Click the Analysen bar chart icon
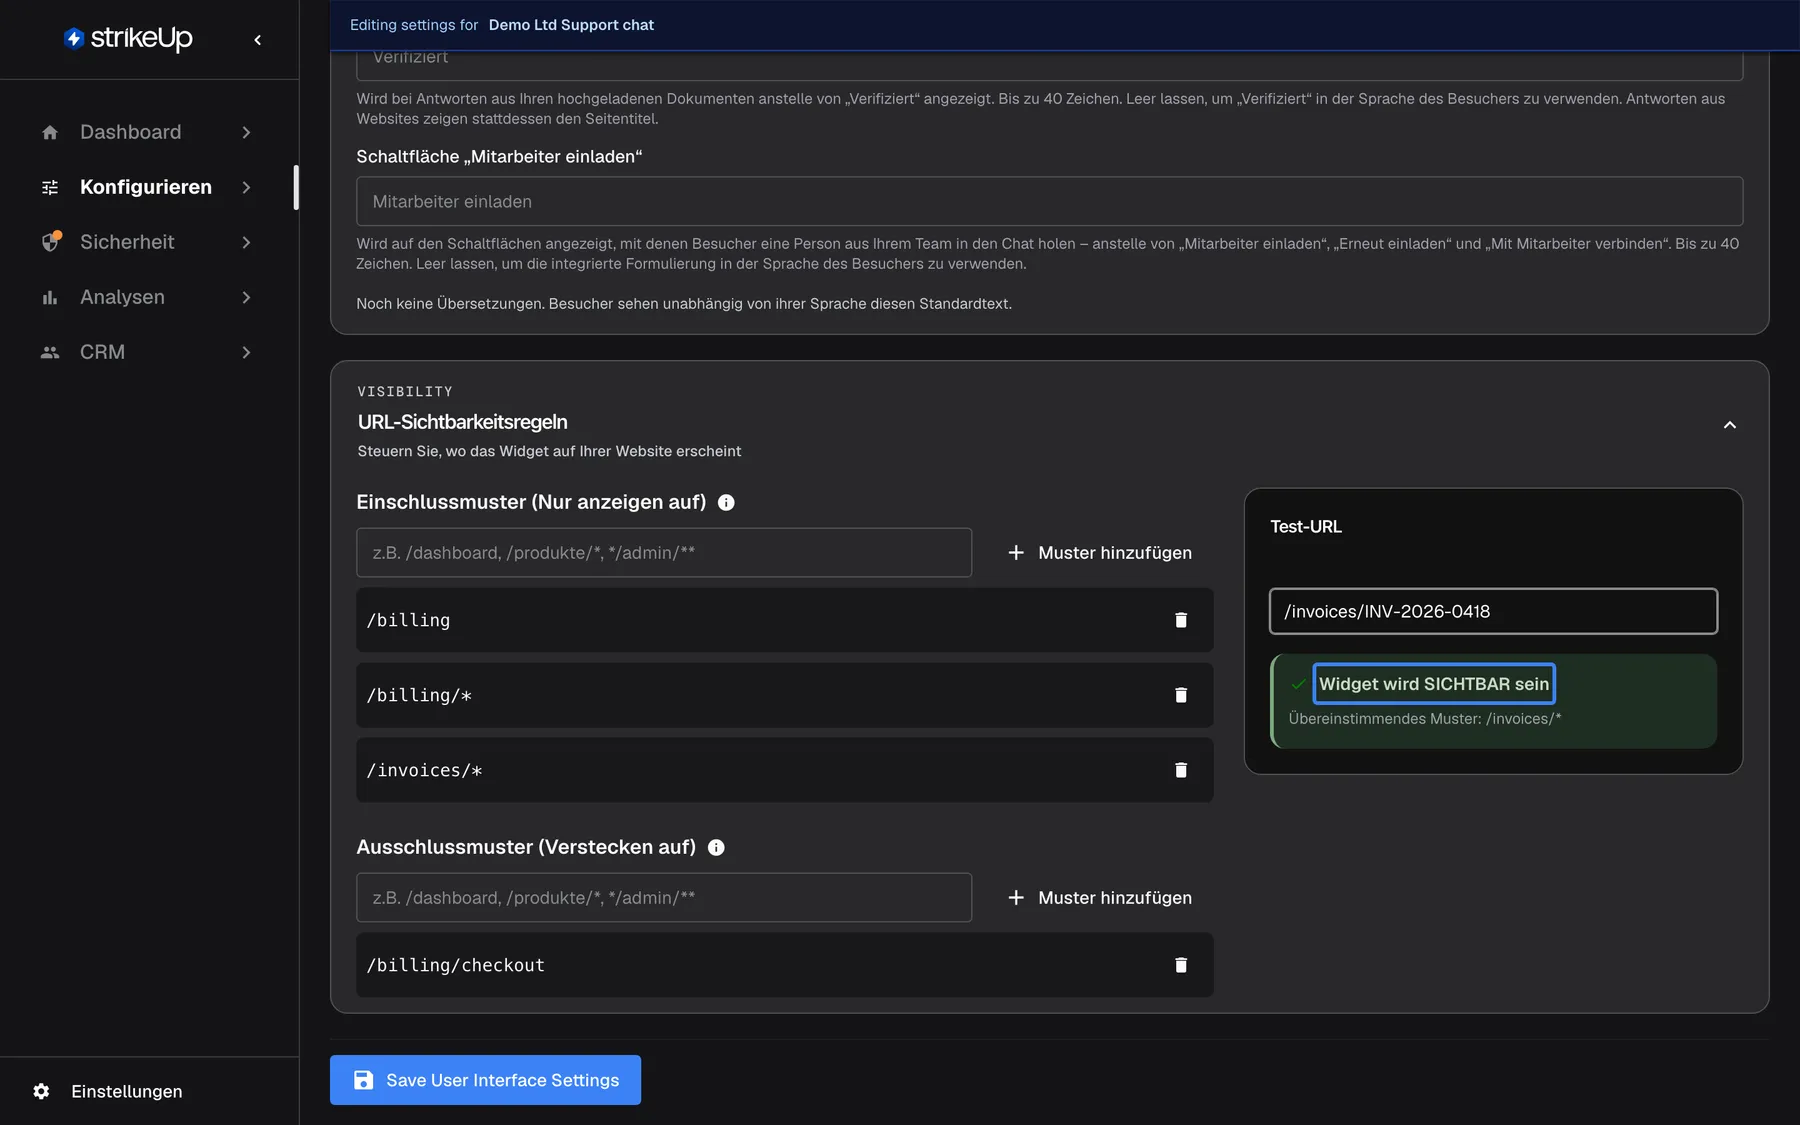 pos(50,297)
